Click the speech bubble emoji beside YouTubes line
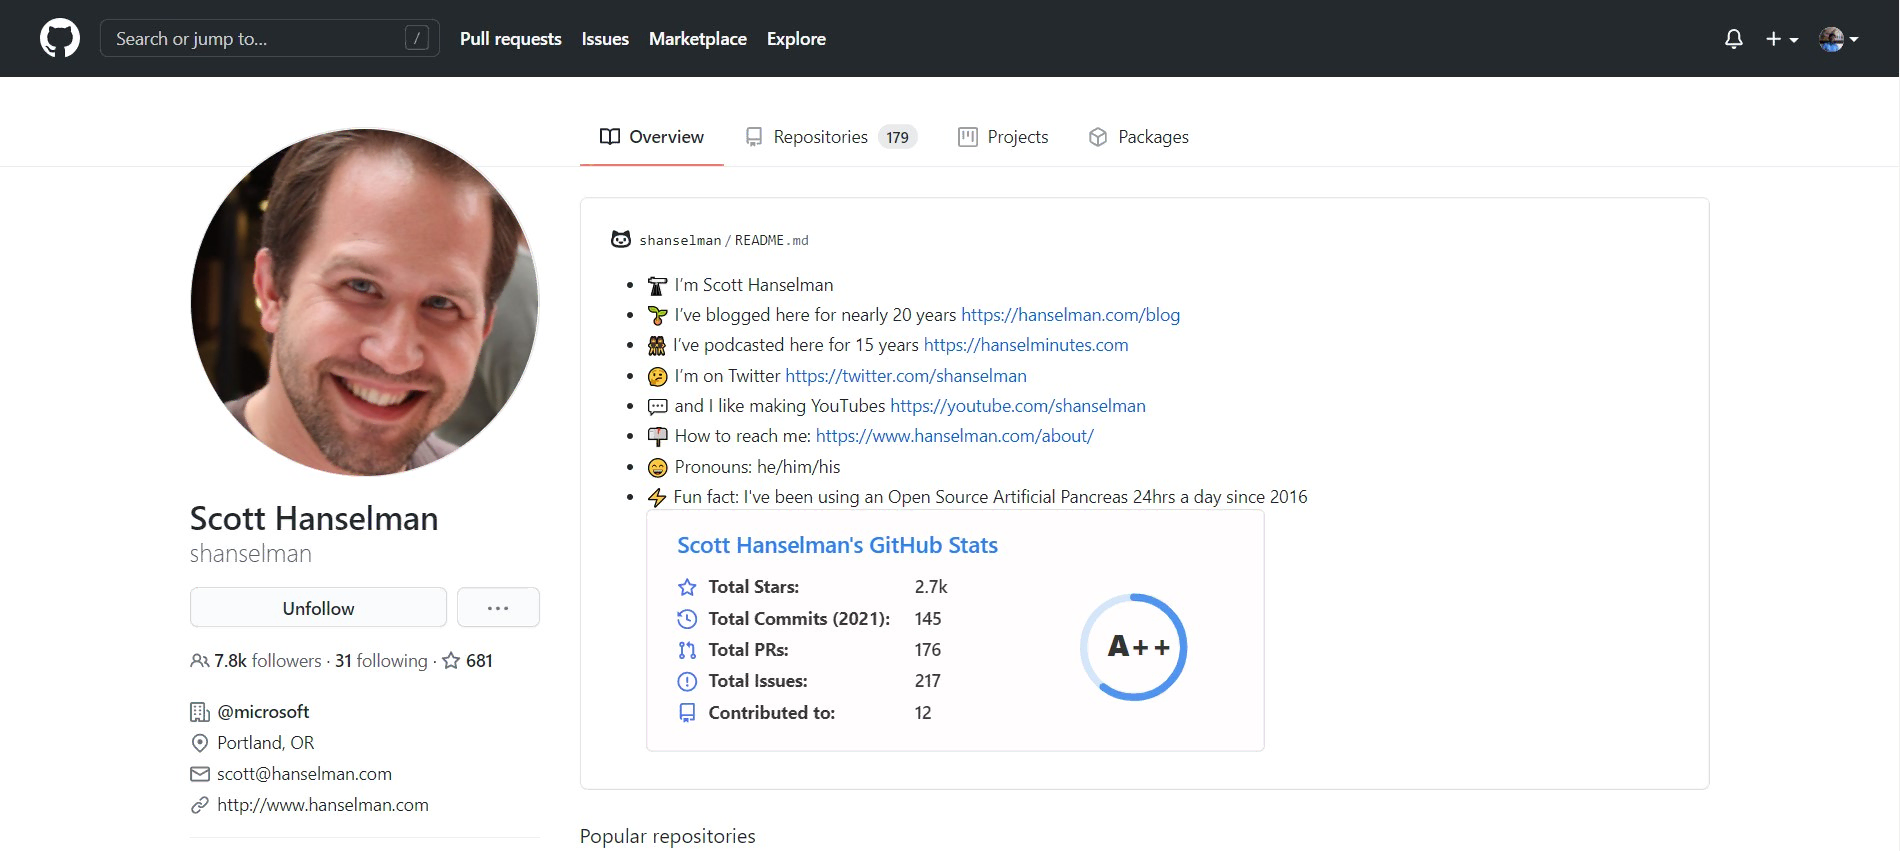 657,407
